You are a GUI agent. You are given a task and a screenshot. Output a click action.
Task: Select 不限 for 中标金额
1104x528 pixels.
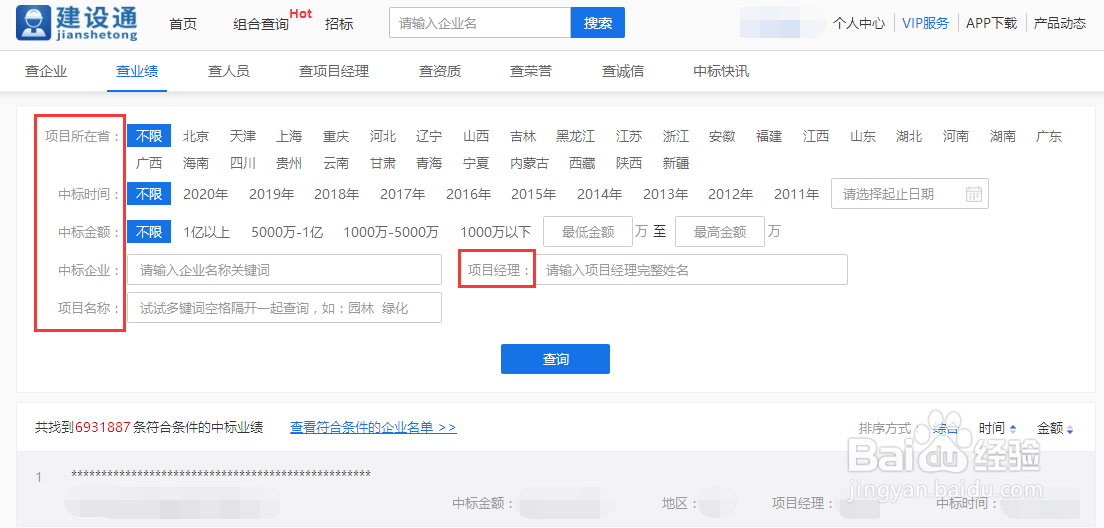pos(149,232)
